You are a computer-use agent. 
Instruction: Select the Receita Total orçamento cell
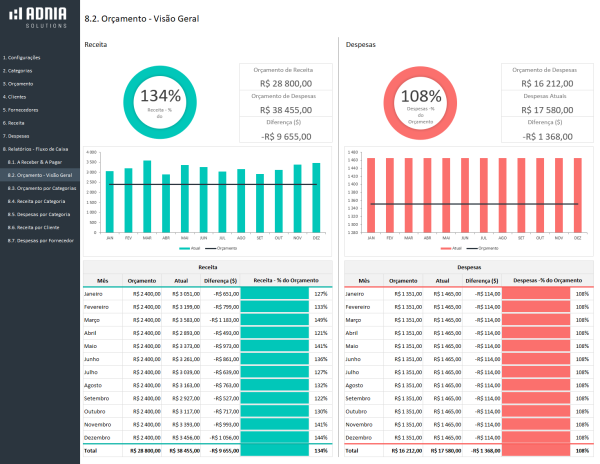[143, 451]
